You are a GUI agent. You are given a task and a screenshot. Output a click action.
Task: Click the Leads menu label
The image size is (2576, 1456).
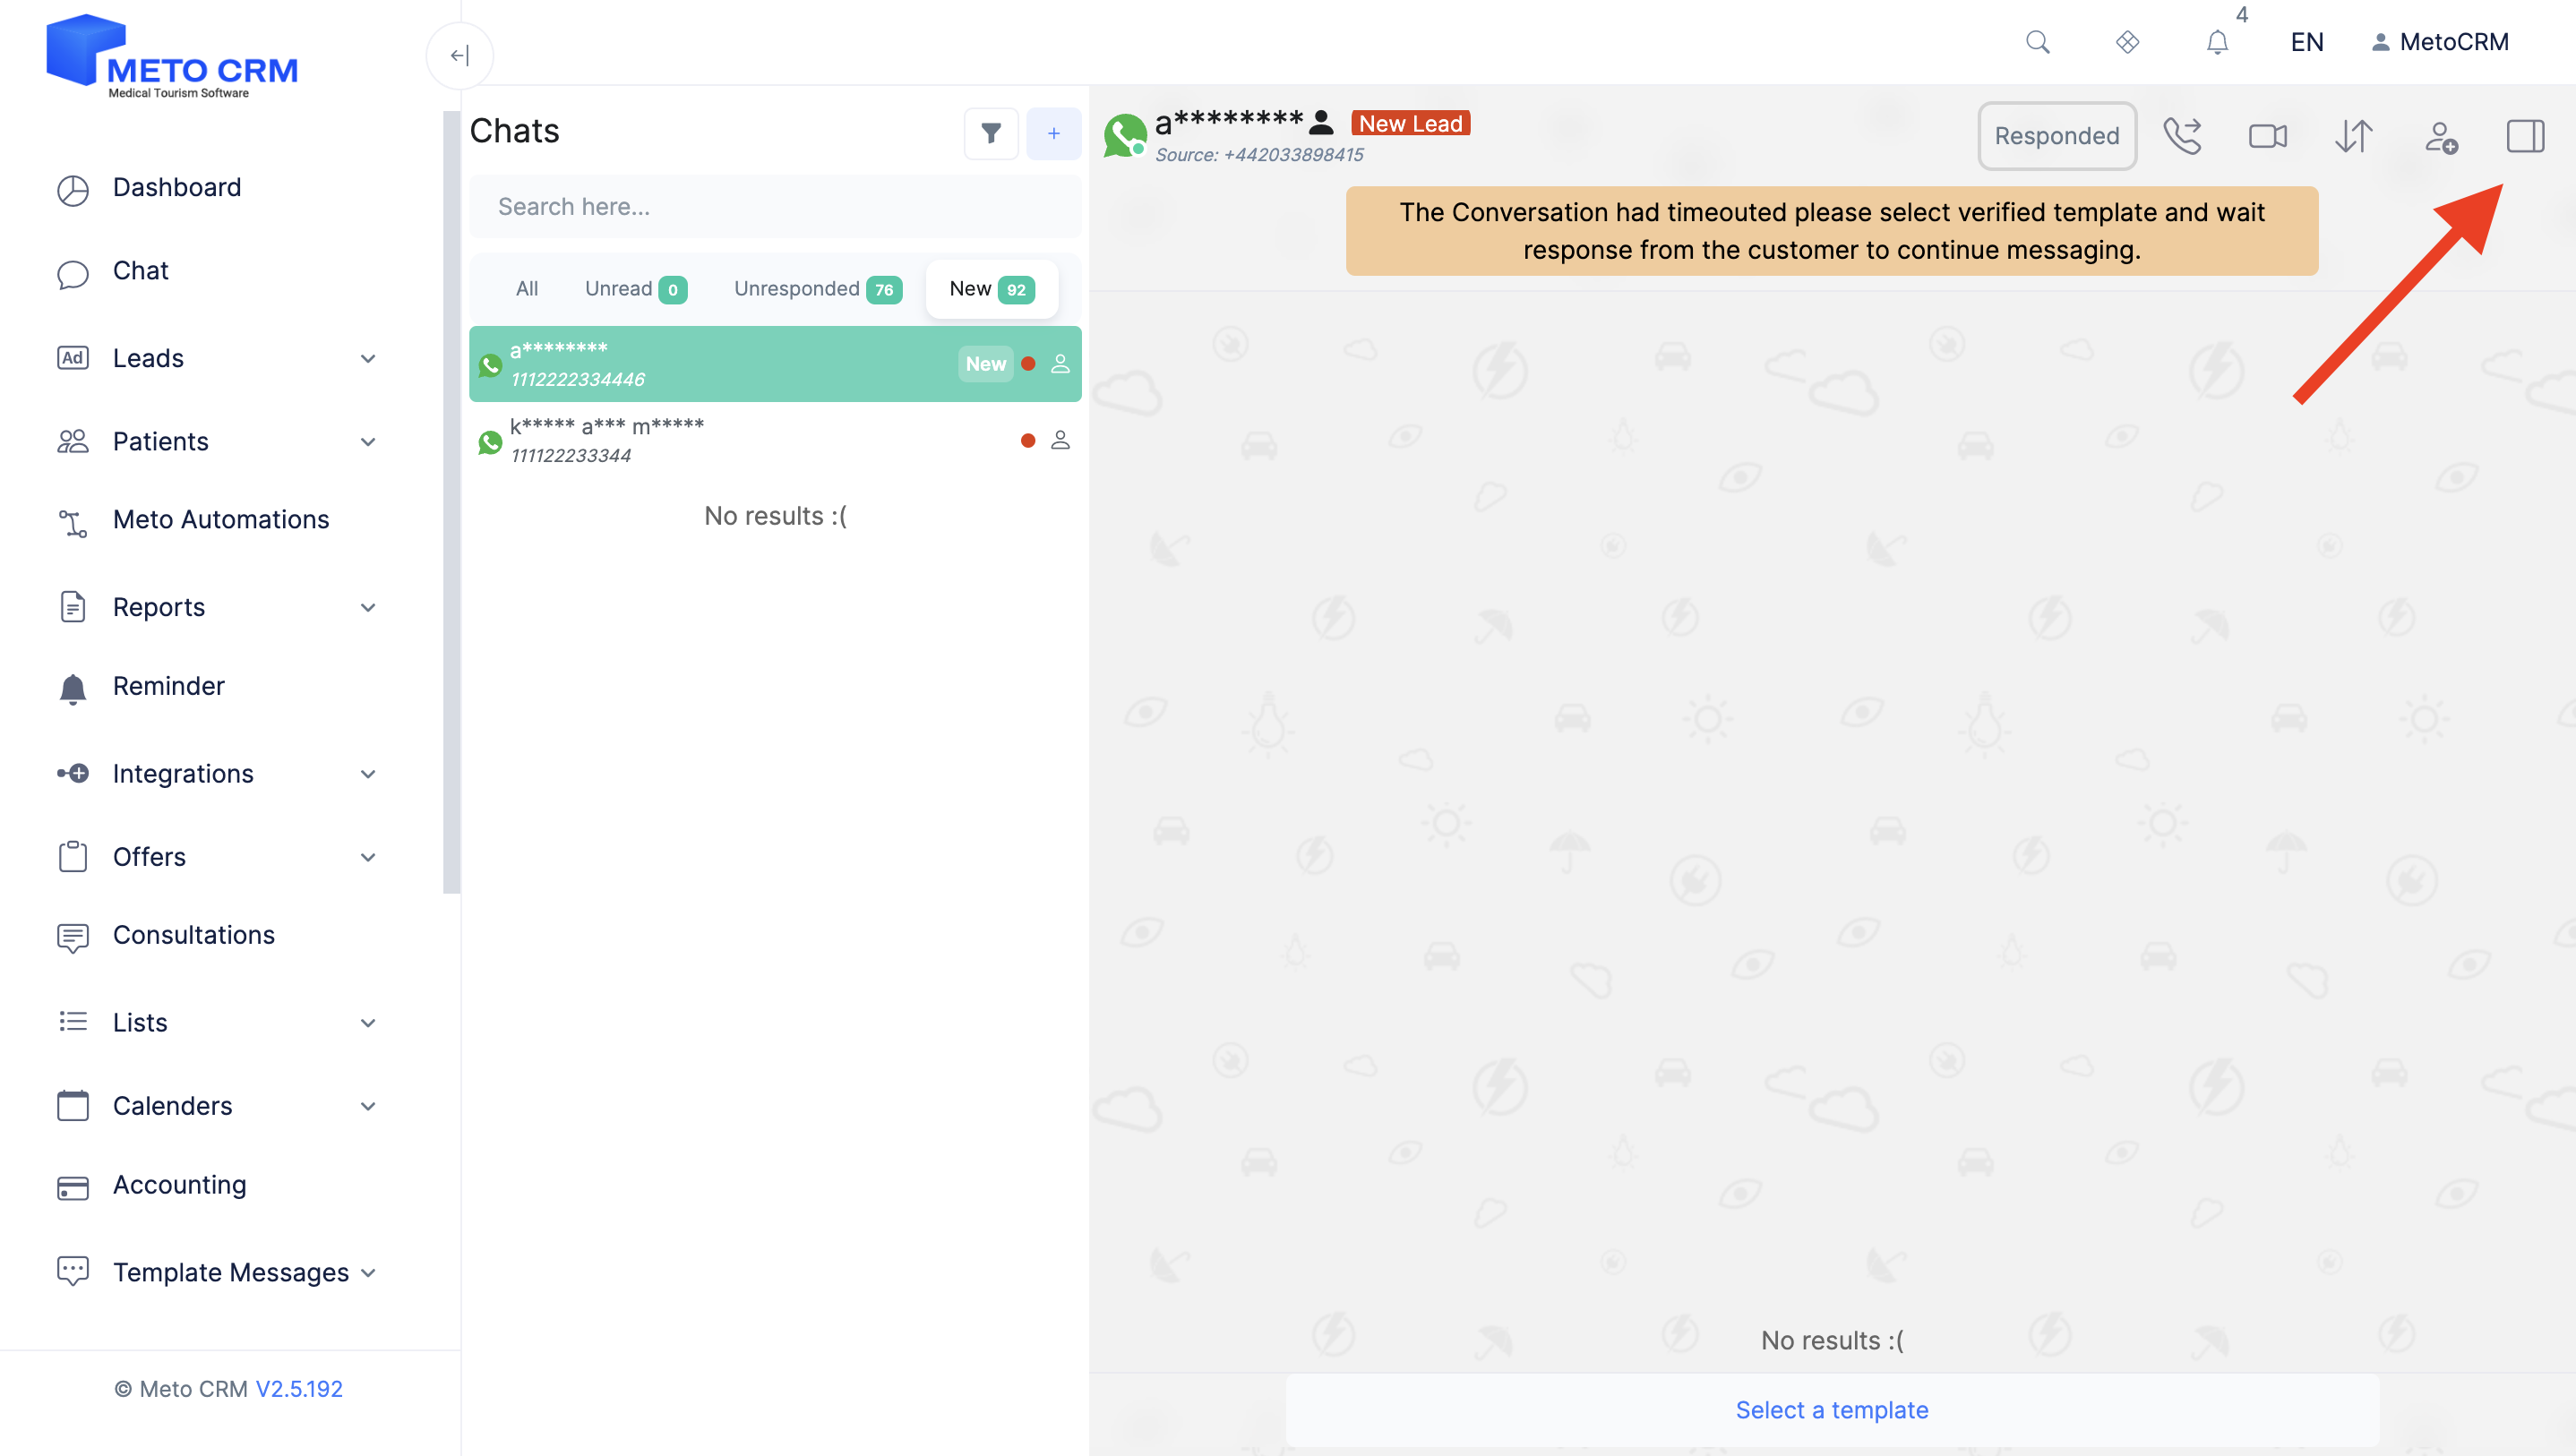coord(148,359)
